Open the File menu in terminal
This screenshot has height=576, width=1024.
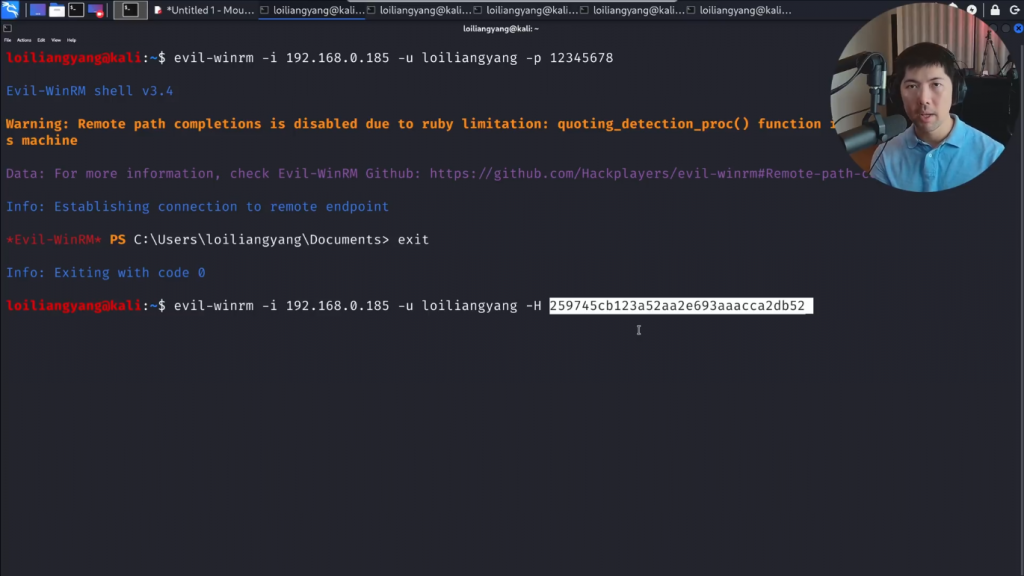[x=8, y=40]
